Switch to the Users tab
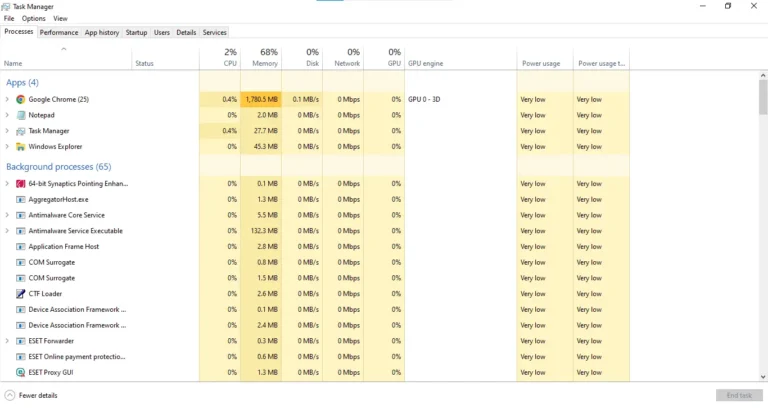 click(x=162, y=32)
